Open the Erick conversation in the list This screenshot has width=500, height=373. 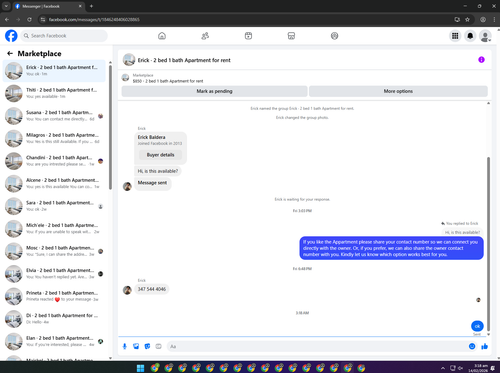coord(54,71)
